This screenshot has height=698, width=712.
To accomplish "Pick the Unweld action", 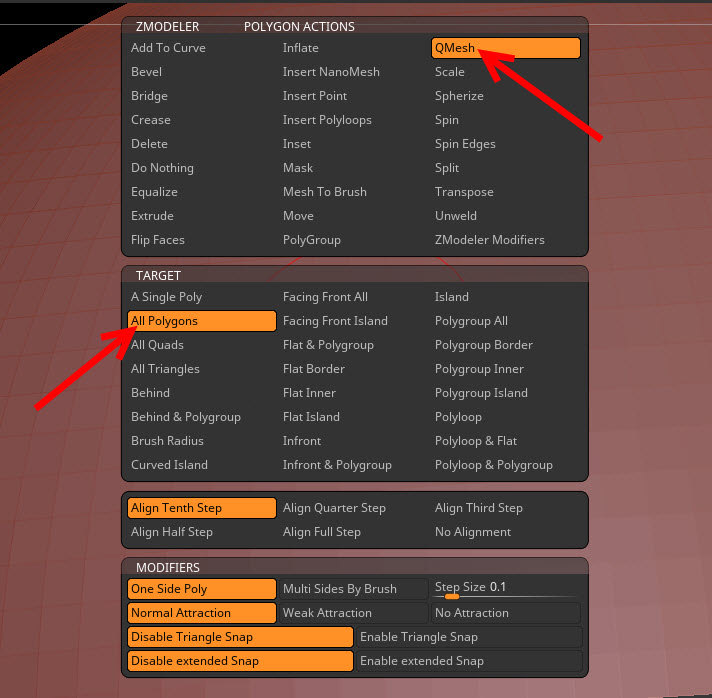I will pos(455,216).
